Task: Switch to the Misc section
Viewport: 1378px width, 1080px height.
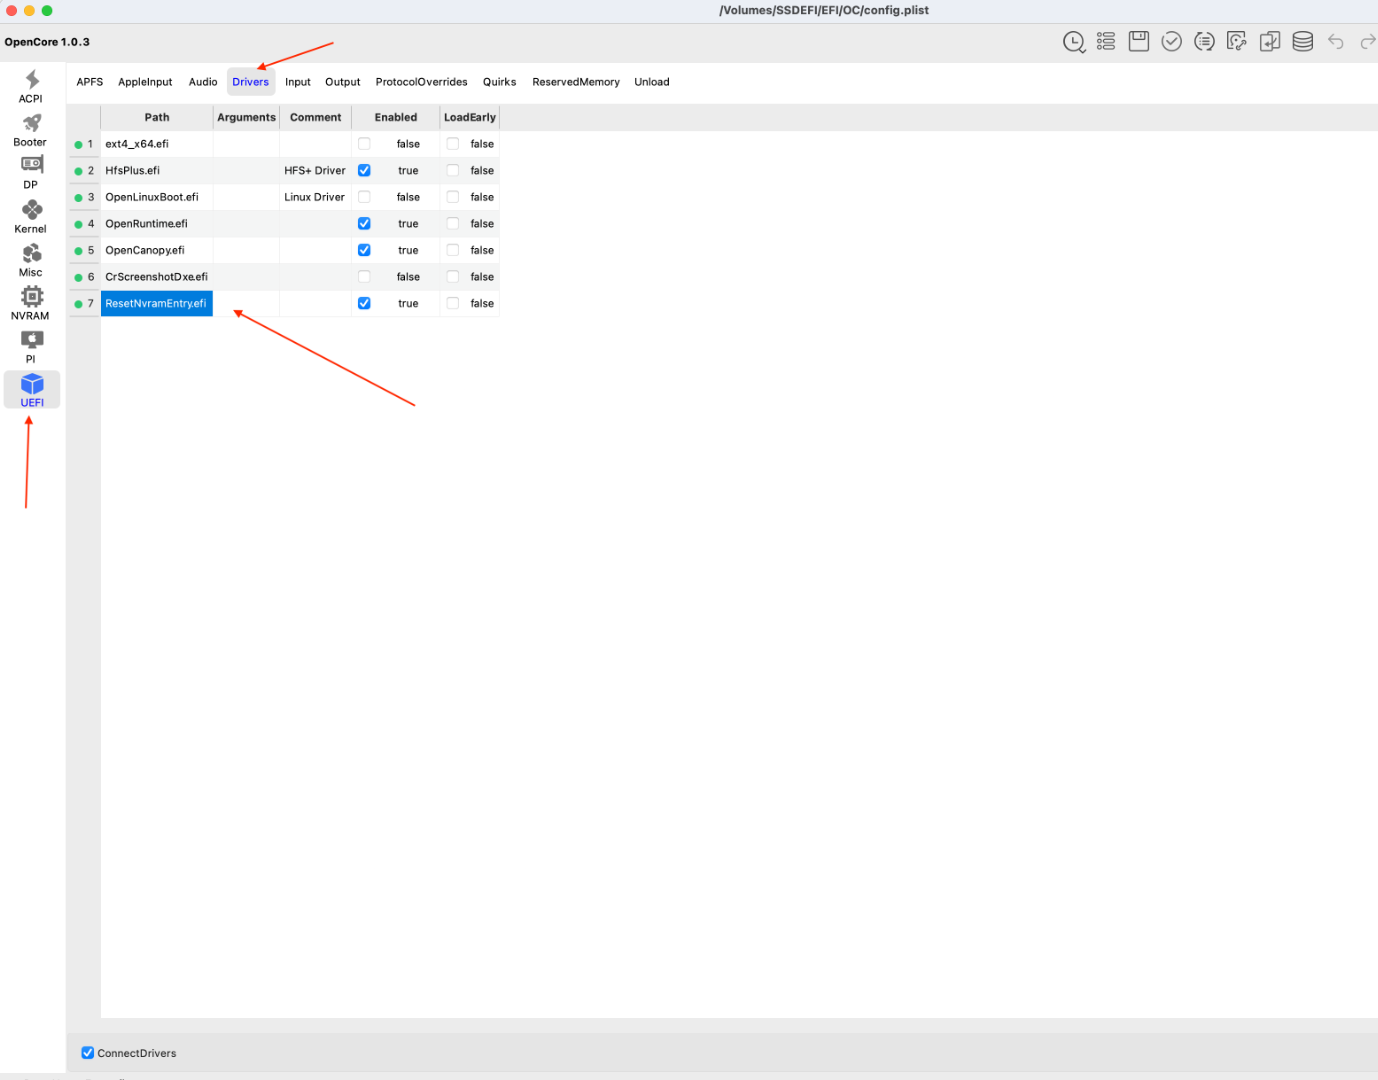Action: (x=31, y=259)
